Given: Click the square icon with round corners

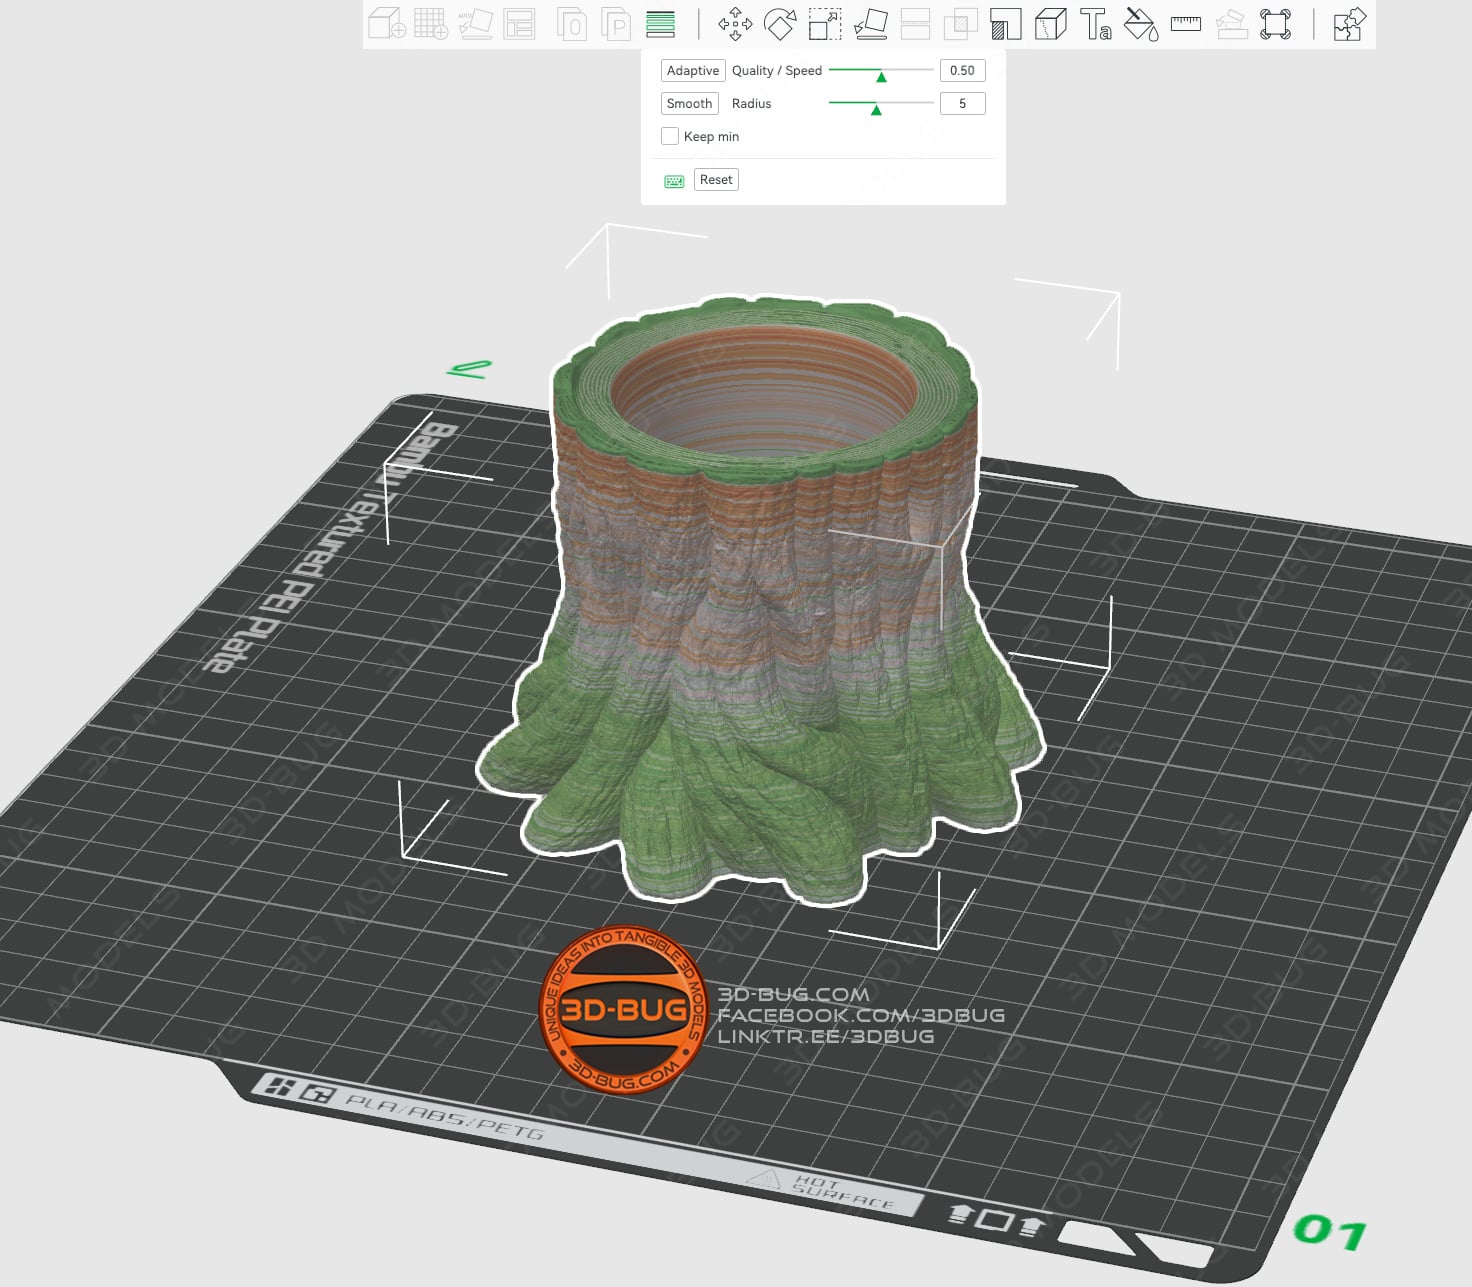Looking at the screenshot, I should [1275, 24].
